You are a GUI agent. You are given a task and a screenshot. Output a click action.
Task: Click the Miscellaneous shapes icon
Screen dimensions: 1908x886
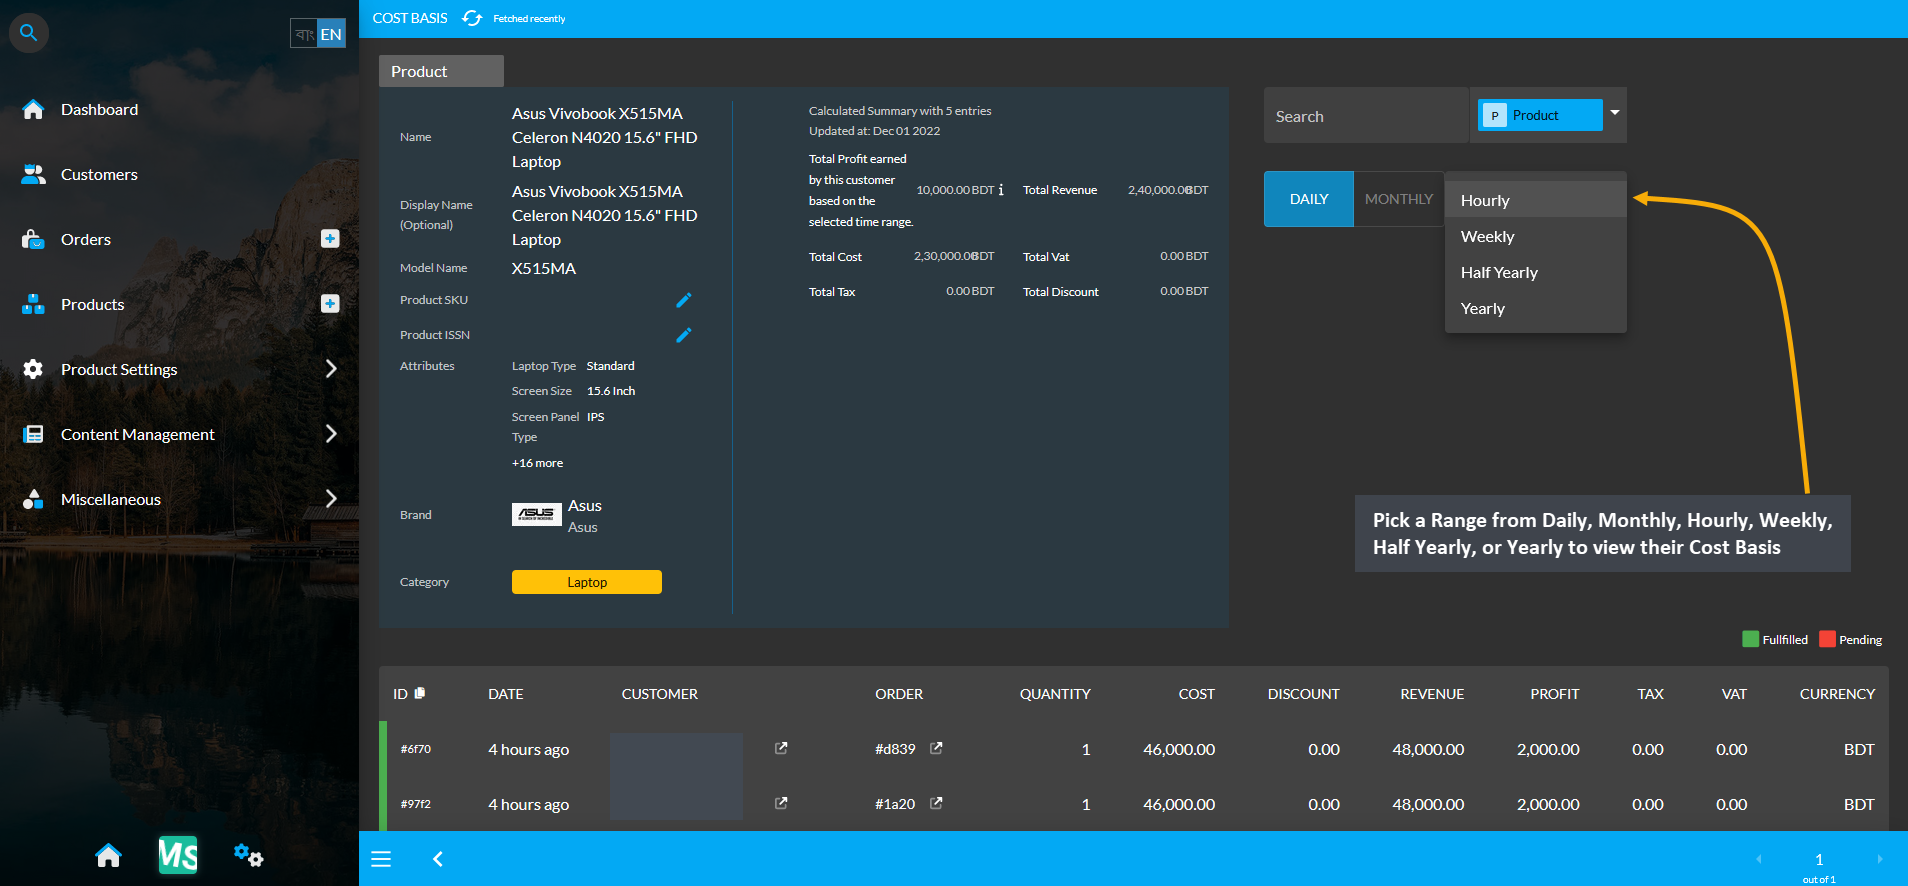pyautogui.click(x=33, y=499)
